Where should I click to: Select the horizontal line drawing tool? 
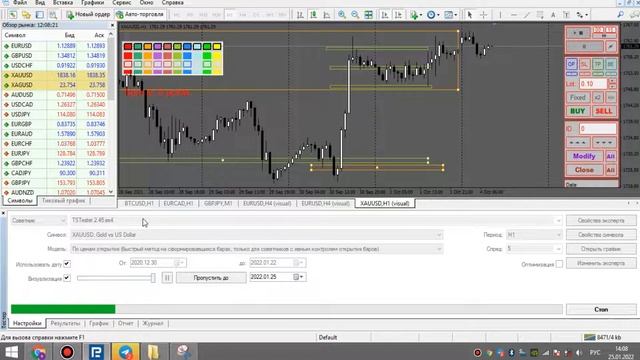tap(513, 15)
